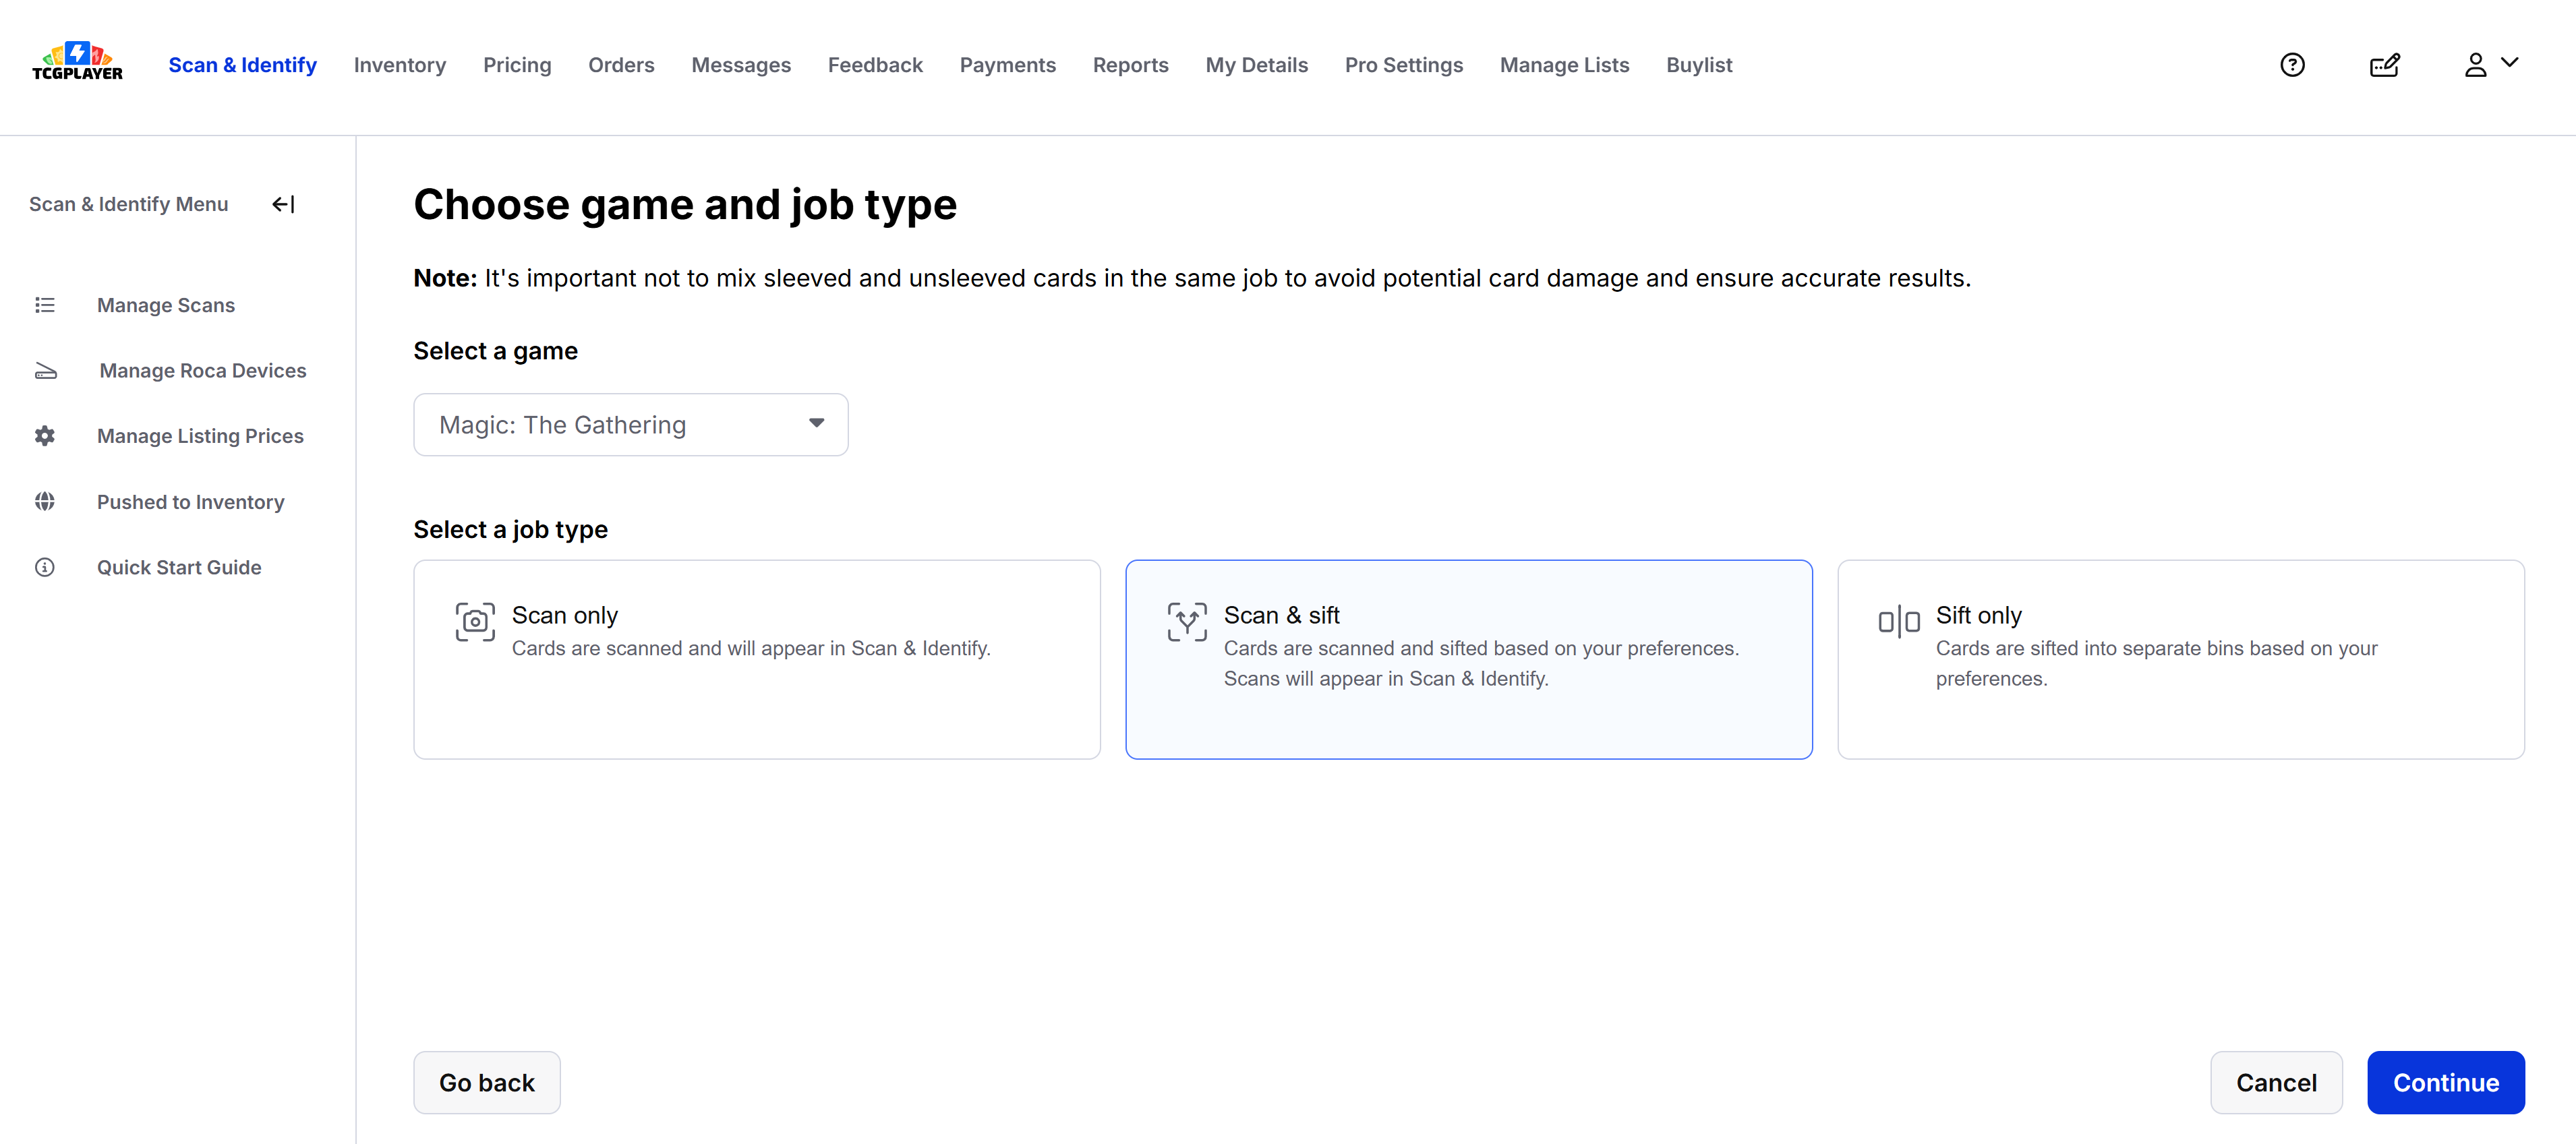Click the Go back button

[487, 1082]
